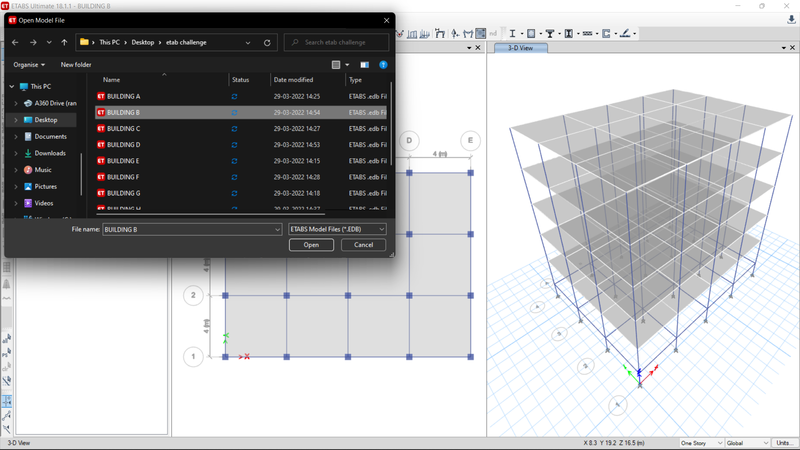Image resolution: width=800 pixels, height=450 pixels.
Task: Close the plan view pane
Action: pos(478,48)
